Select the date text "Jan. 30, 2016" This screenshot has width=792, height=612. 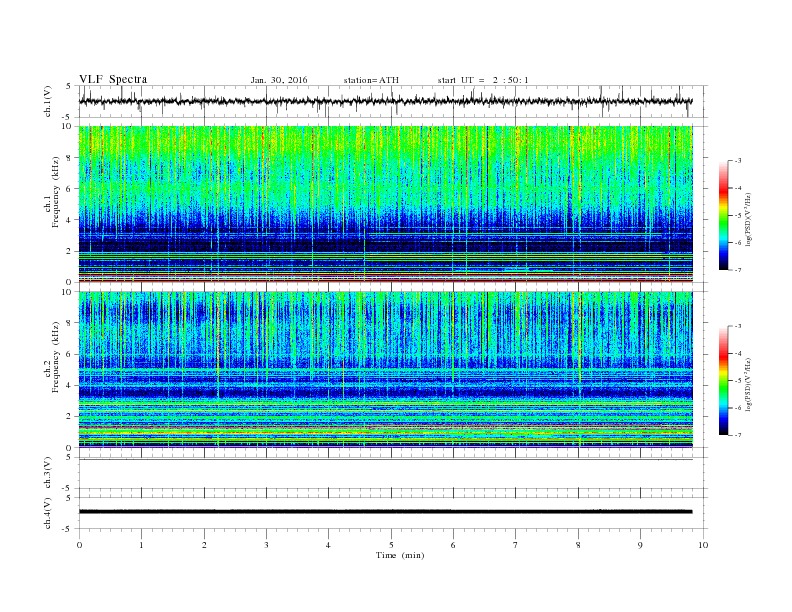coord(279,80)
